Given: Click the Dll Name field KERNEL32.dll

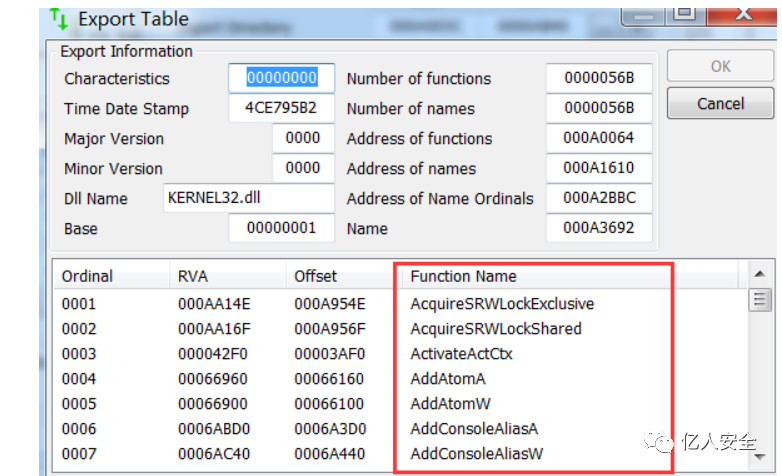Looking at the screenshot, I should [249, 198].
